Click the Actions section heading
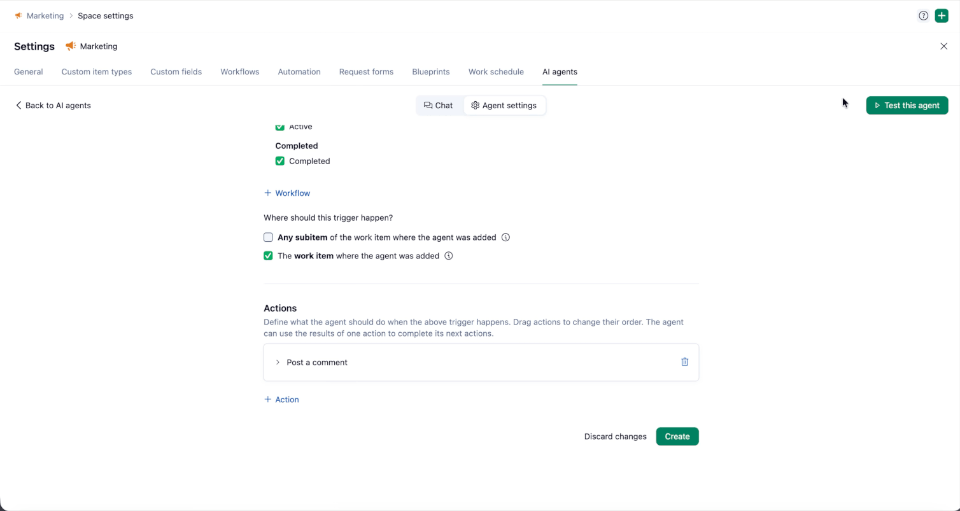 280,308
